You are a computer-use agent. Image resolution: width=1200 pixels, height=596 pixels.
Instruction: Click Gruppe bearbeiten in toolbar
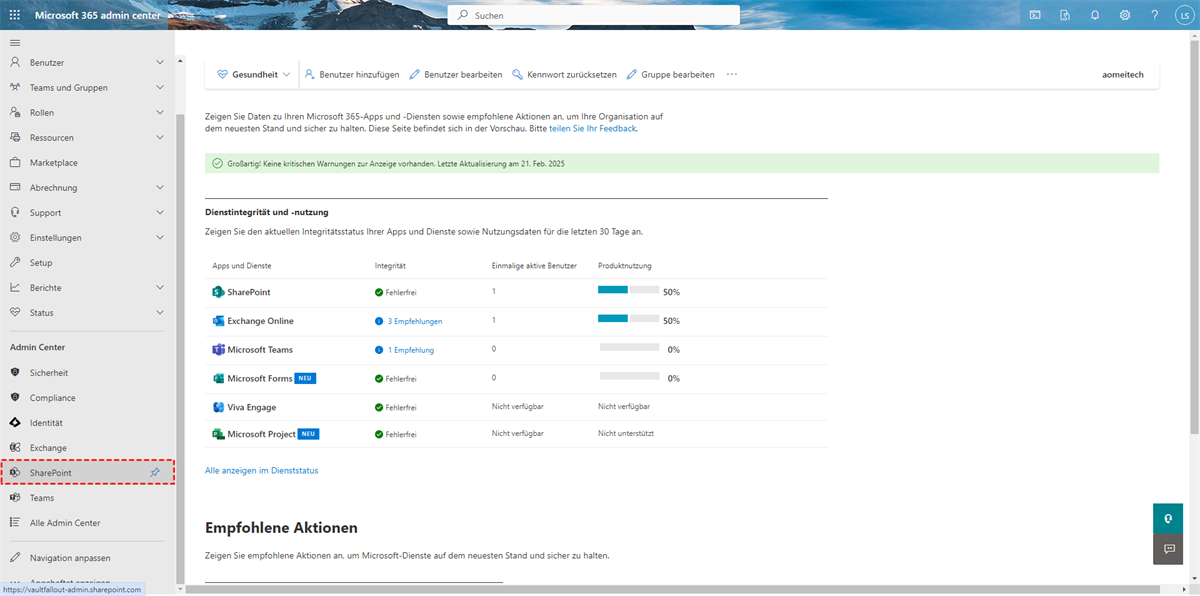[671, 74]
